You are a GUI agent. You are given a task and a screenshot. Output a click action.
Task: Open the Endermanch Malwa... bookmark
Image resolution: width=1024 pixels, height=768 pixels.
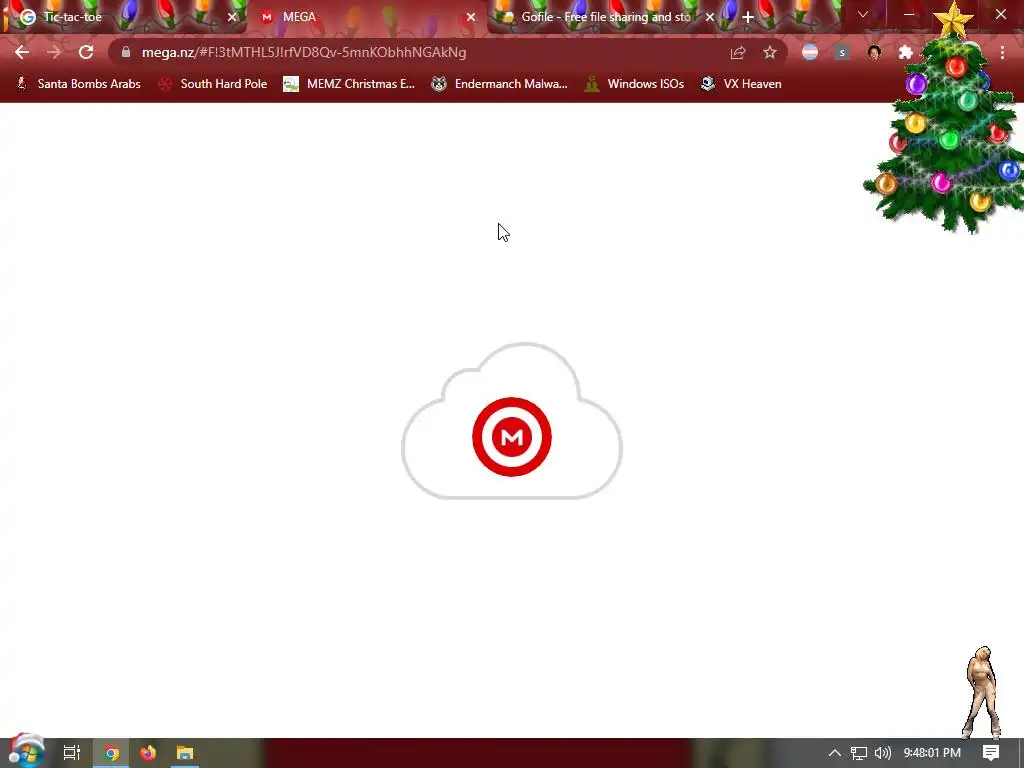500,84
